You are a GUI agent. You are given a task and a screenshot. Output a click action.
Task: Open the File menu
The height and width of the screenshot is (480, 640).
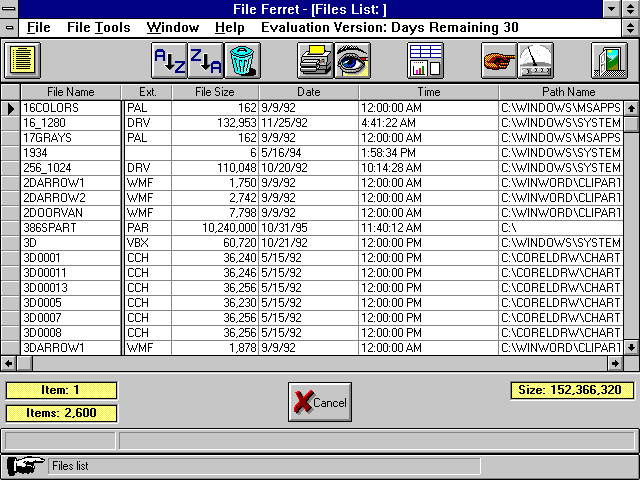pos(39,27)
